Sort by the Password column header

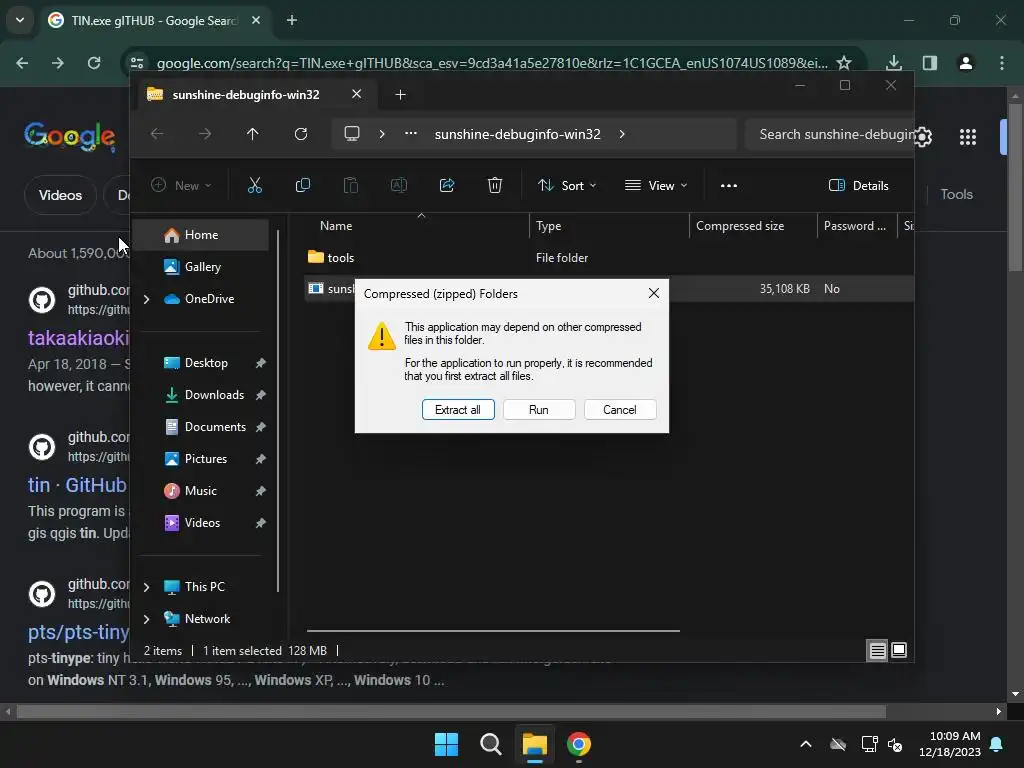(857, 226)
